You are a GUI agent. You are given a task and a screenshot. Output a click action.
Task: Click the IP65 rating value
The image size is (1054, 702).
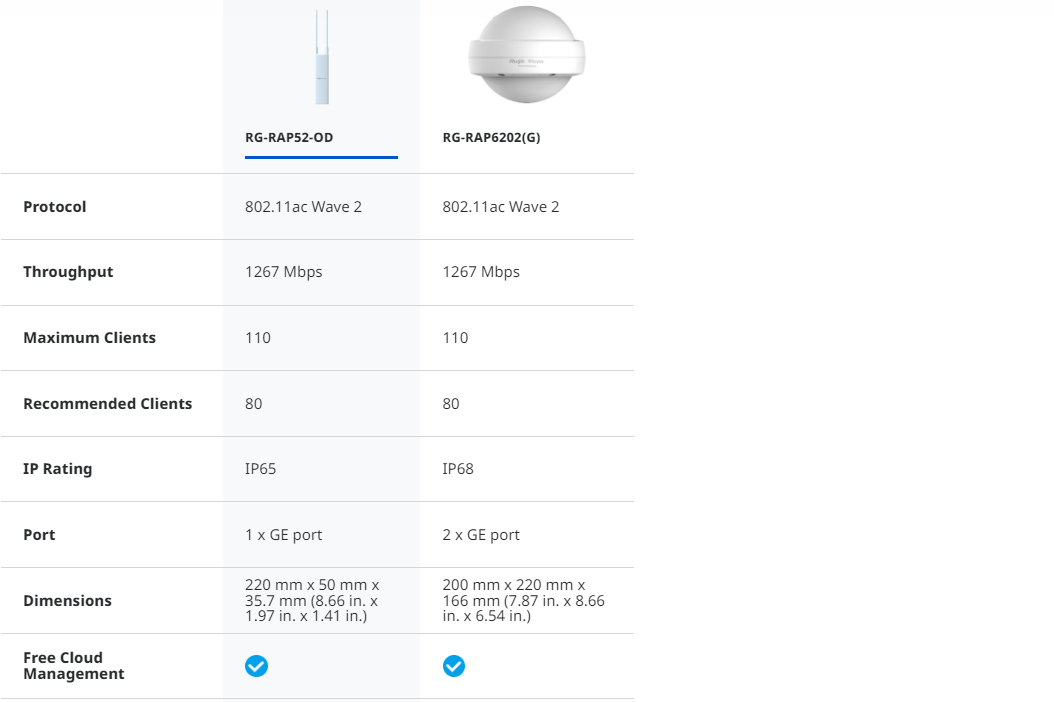point(260,469)
